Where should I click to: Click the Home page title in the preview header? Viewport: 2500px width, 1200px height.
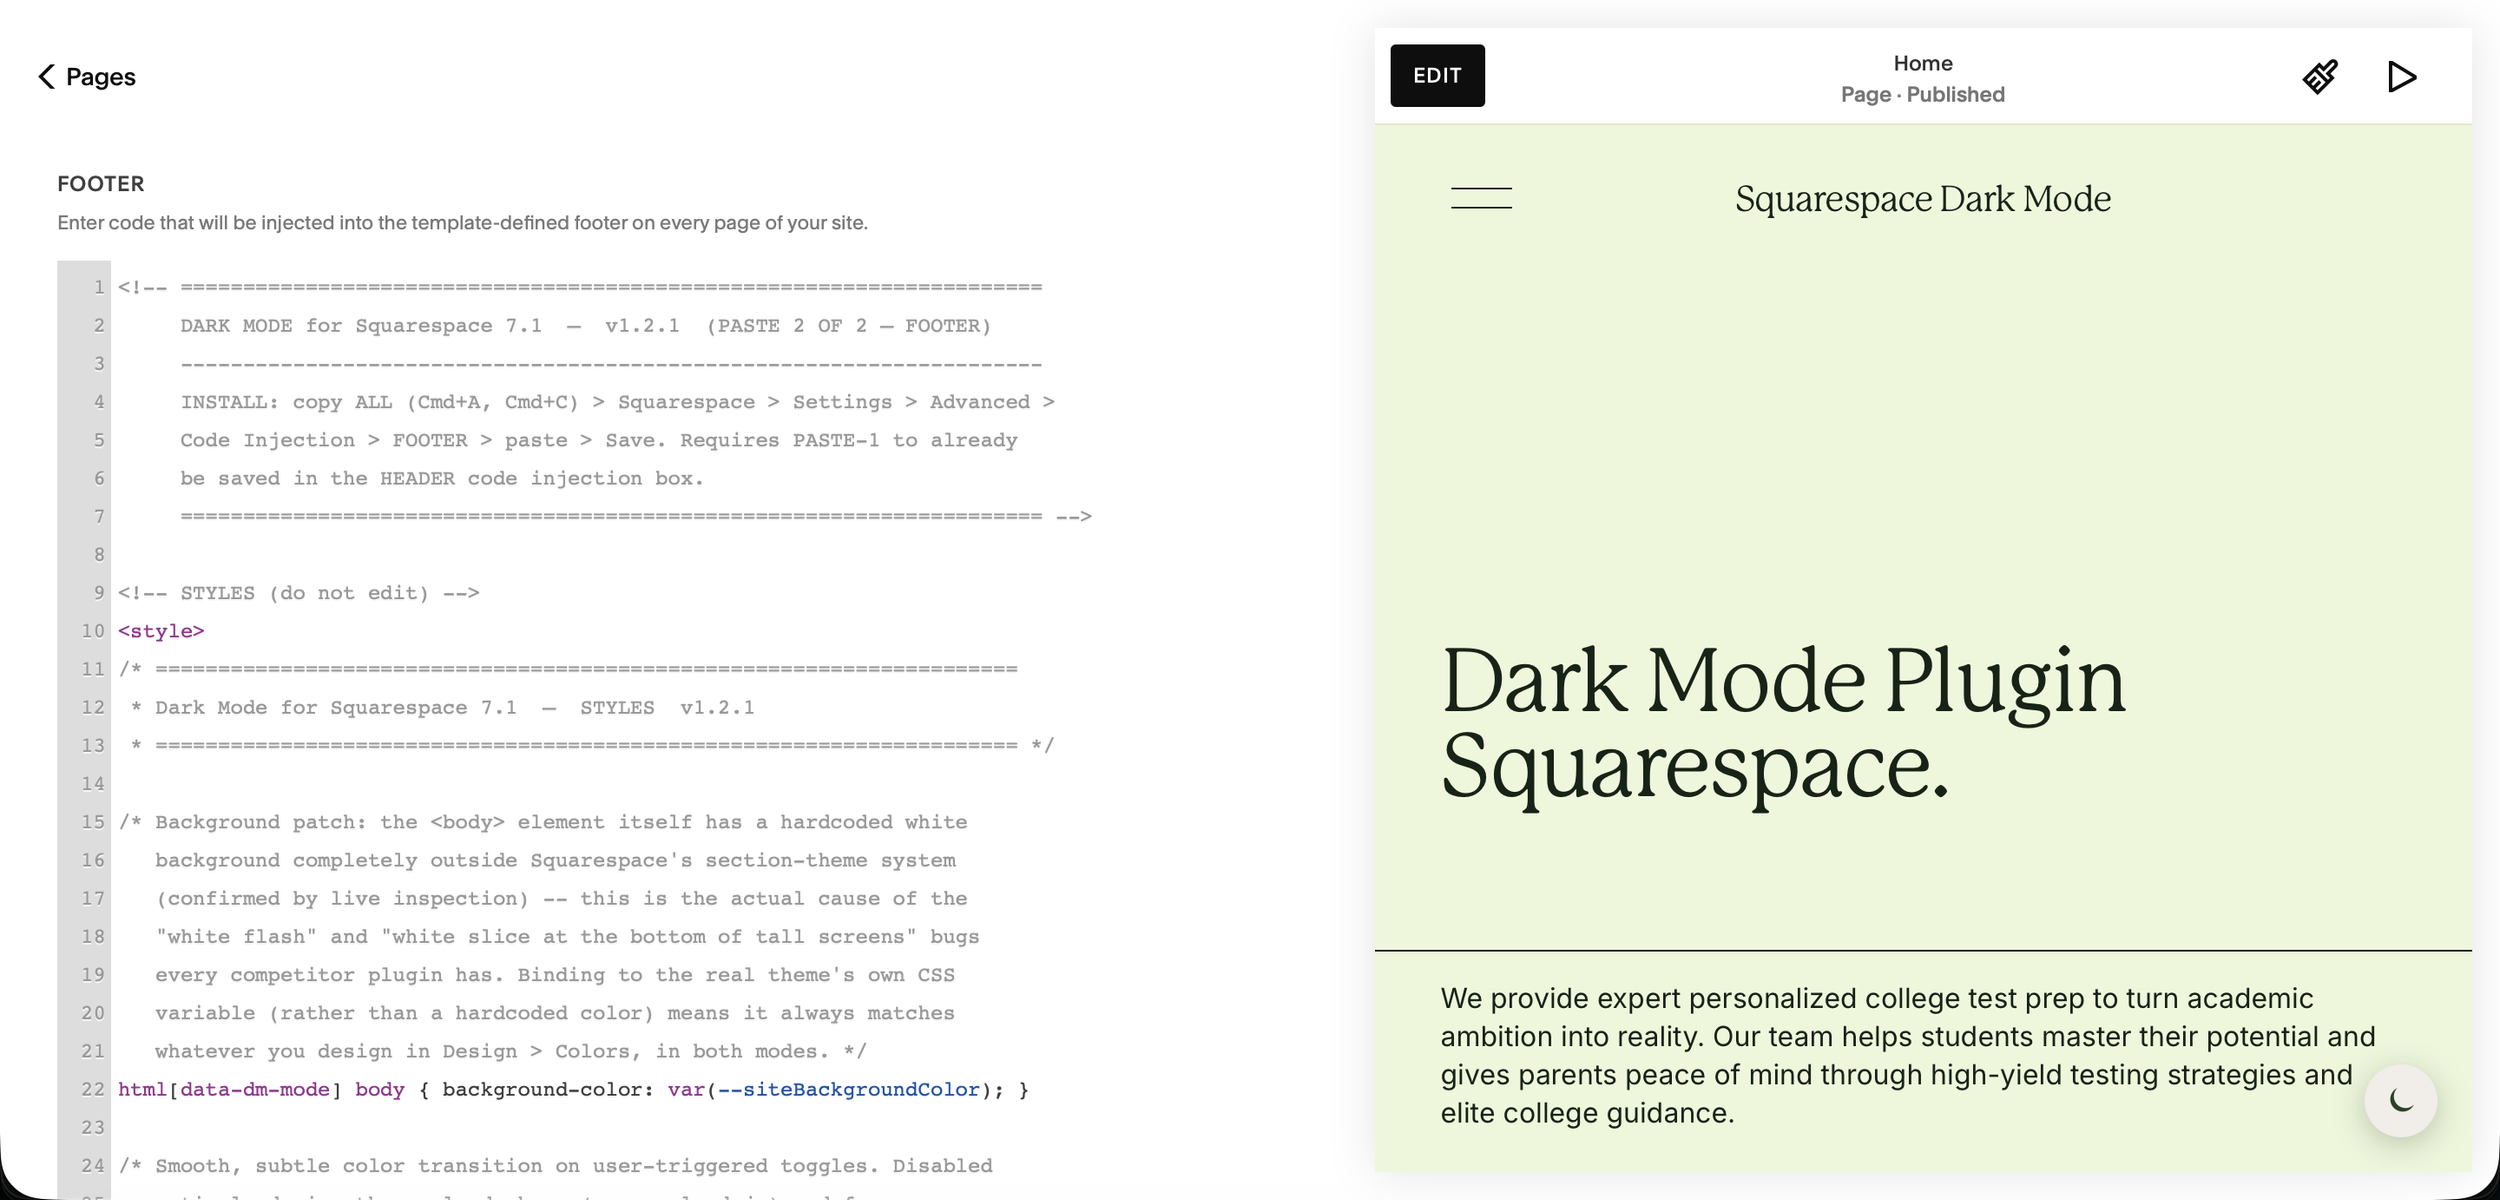coord(1923,63)
